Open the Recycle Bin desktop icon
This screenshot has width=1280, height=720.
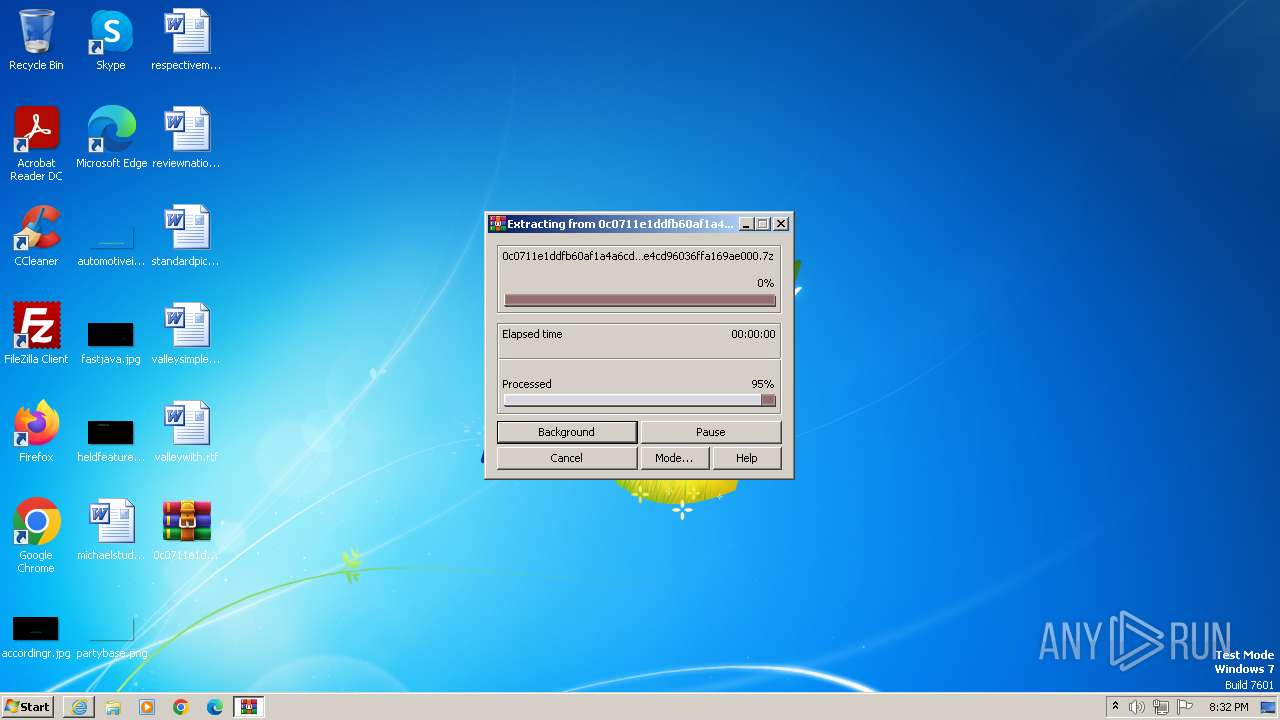pyautogui.click(x=36, y=41)
